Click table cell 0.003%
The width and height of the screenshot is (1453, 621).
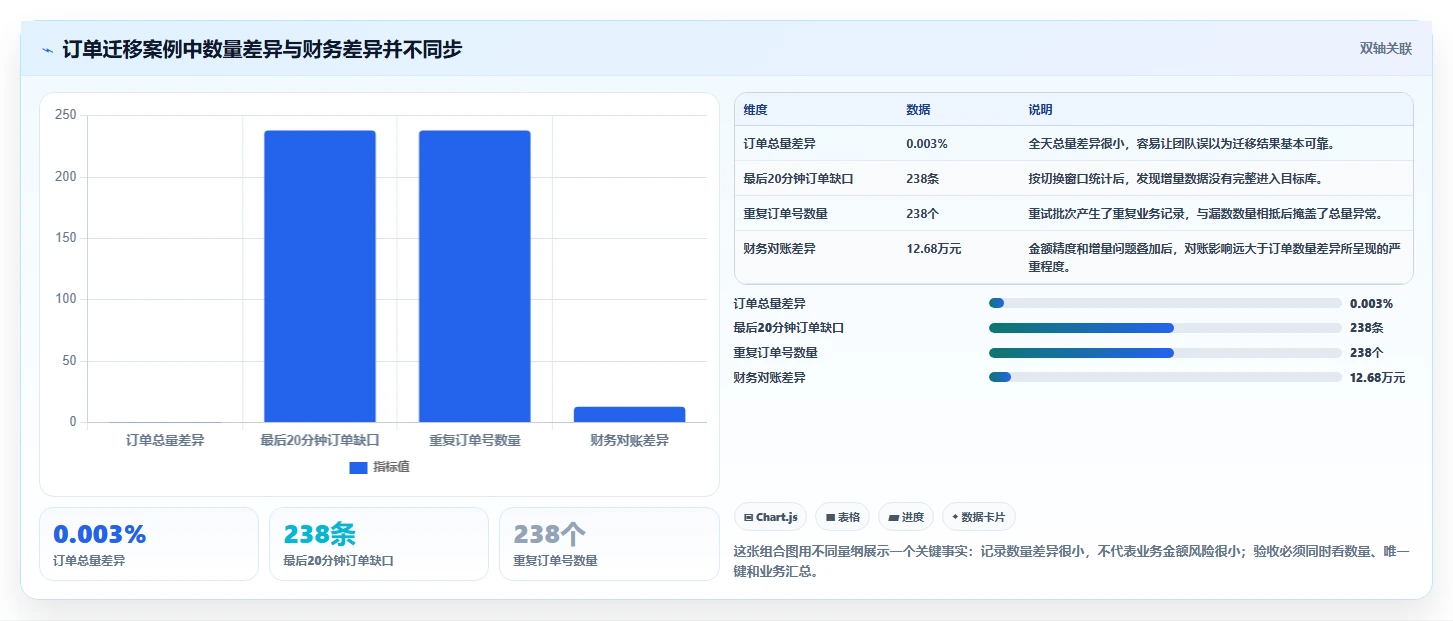click(x=927, y=144)
